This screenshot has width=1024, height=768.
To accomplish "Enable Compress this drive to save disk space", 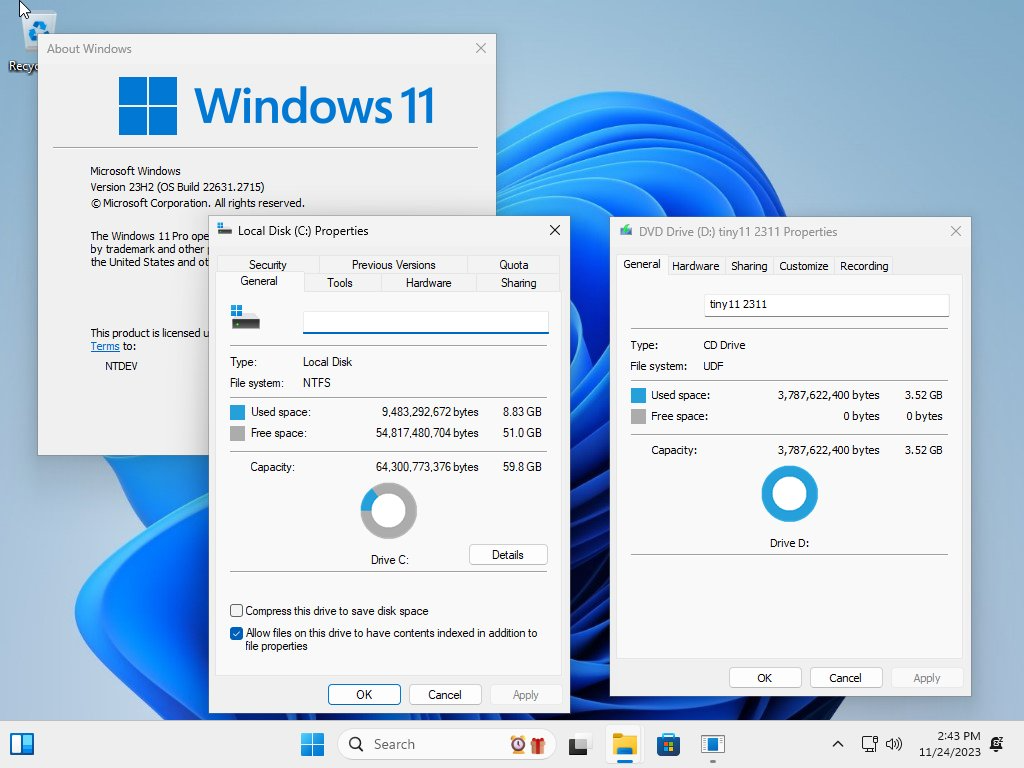I will 236,610.
